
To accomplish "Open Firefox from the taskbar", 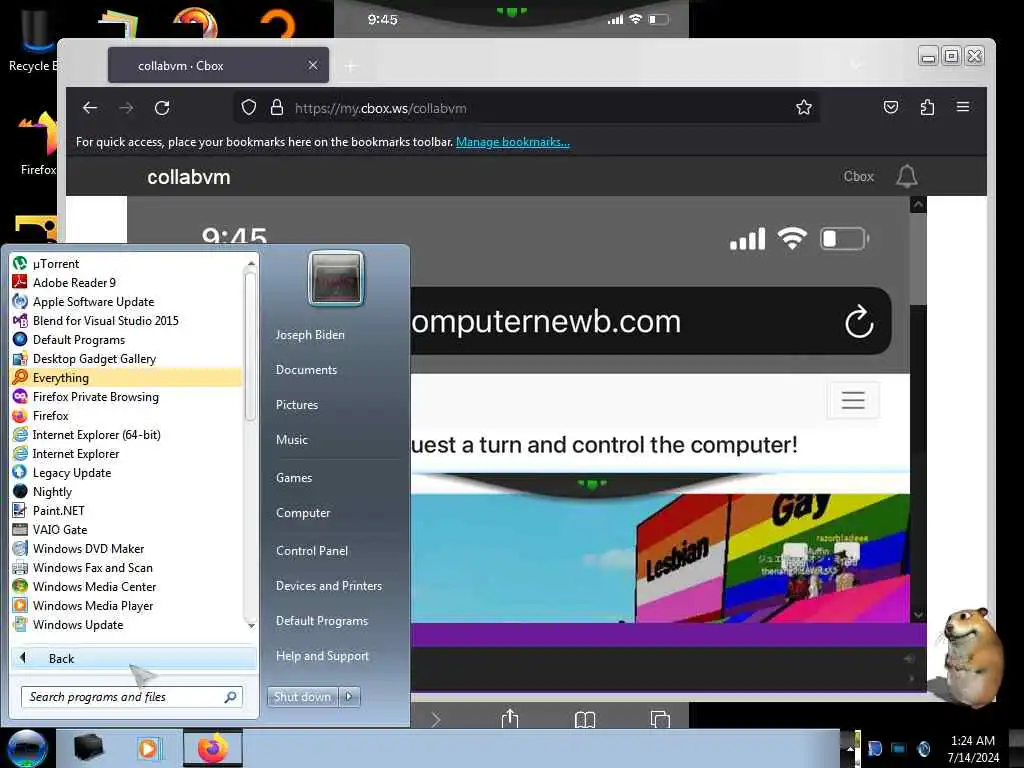I will (212, 748).
